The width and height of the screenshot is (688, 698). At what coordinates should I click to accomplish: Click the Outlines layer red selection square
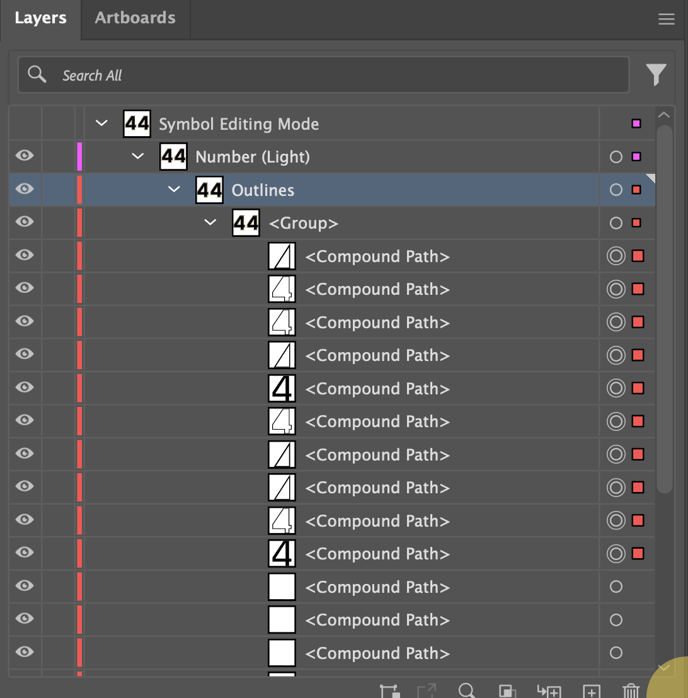tap(636, 190)
